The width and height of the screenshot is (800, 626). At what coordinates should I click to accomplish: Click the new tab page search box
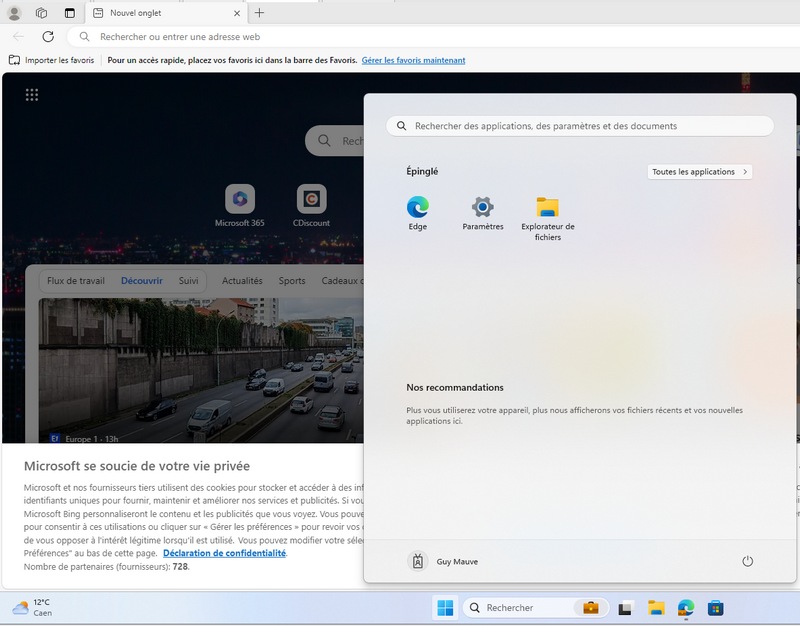tap(335, 140)
